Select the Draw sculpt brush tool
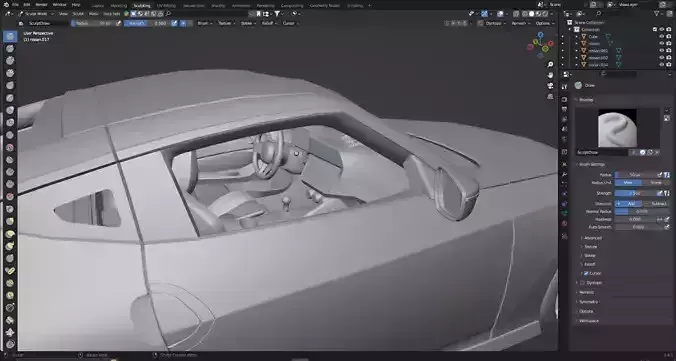The image size is (676, 361). tap(10, 36)
